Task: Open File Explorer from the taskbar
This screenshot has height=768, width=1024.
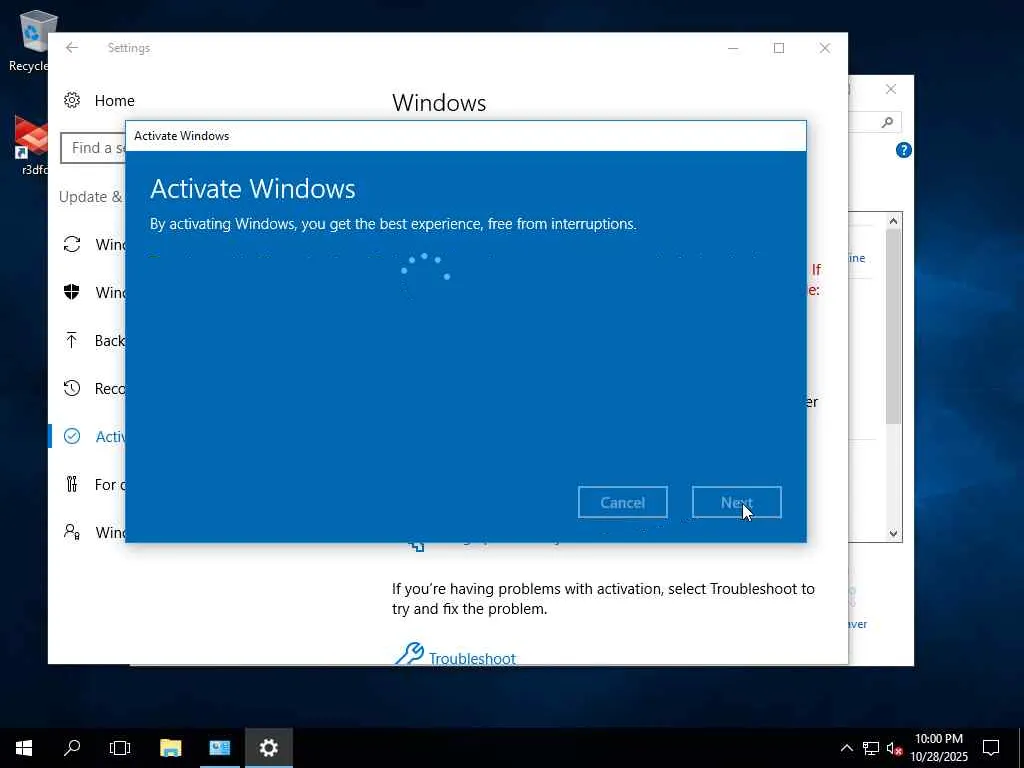Action: [170, 748]
